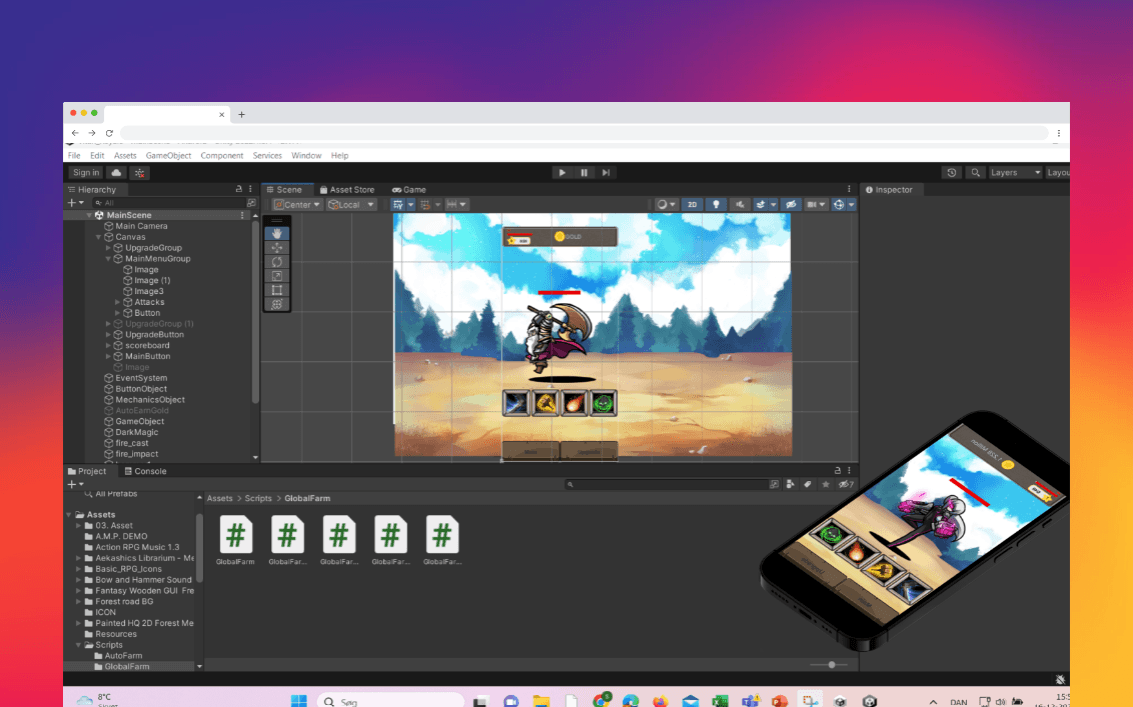The height and width of the screenshot is (707, 1133).
Task: Focus the Hierarchy search field
Action: point(169,203)
